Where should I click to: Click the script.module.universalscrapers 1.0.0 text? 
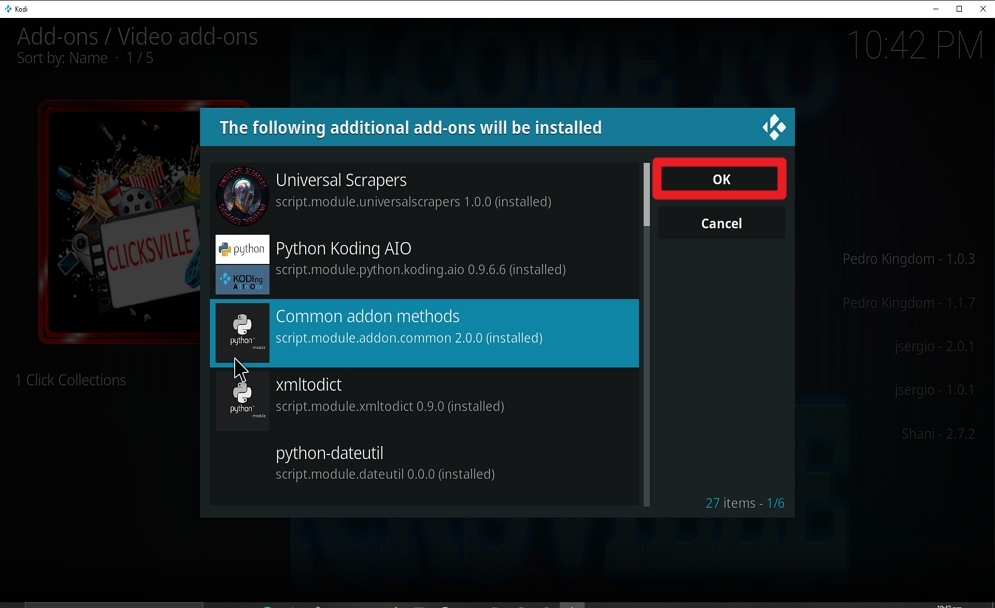tap(413, 202)
